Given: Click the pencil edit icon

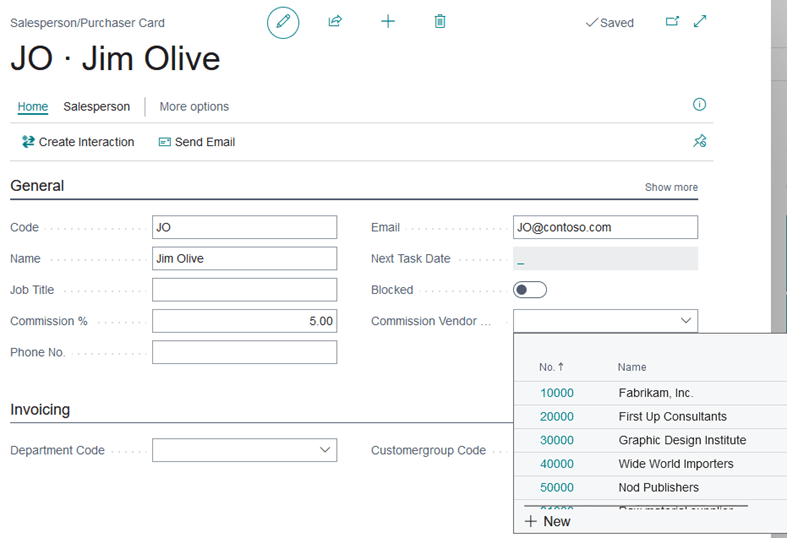Looking at the screenshot, I should (283, 22).
